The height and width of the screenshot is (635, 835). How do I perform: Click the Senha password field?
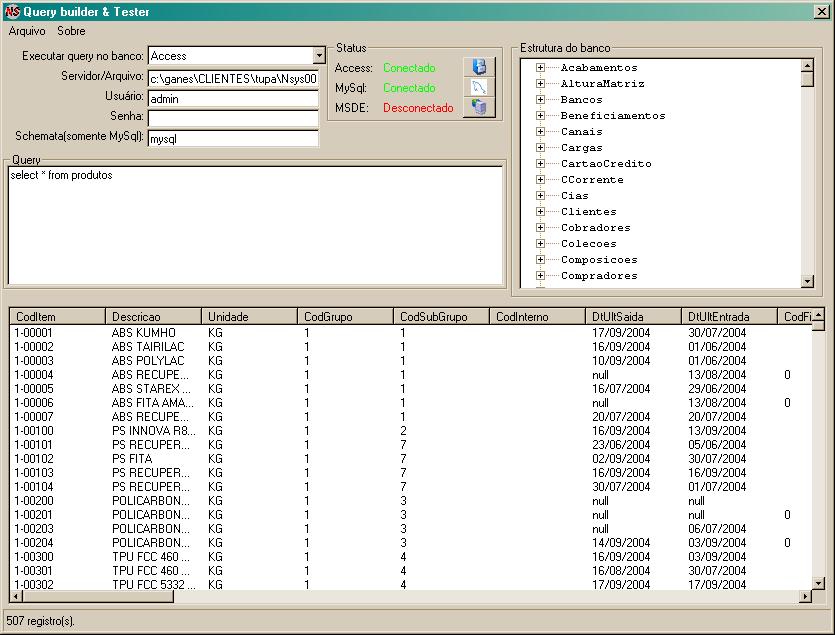pyautogui.click(x=233, y=118)
